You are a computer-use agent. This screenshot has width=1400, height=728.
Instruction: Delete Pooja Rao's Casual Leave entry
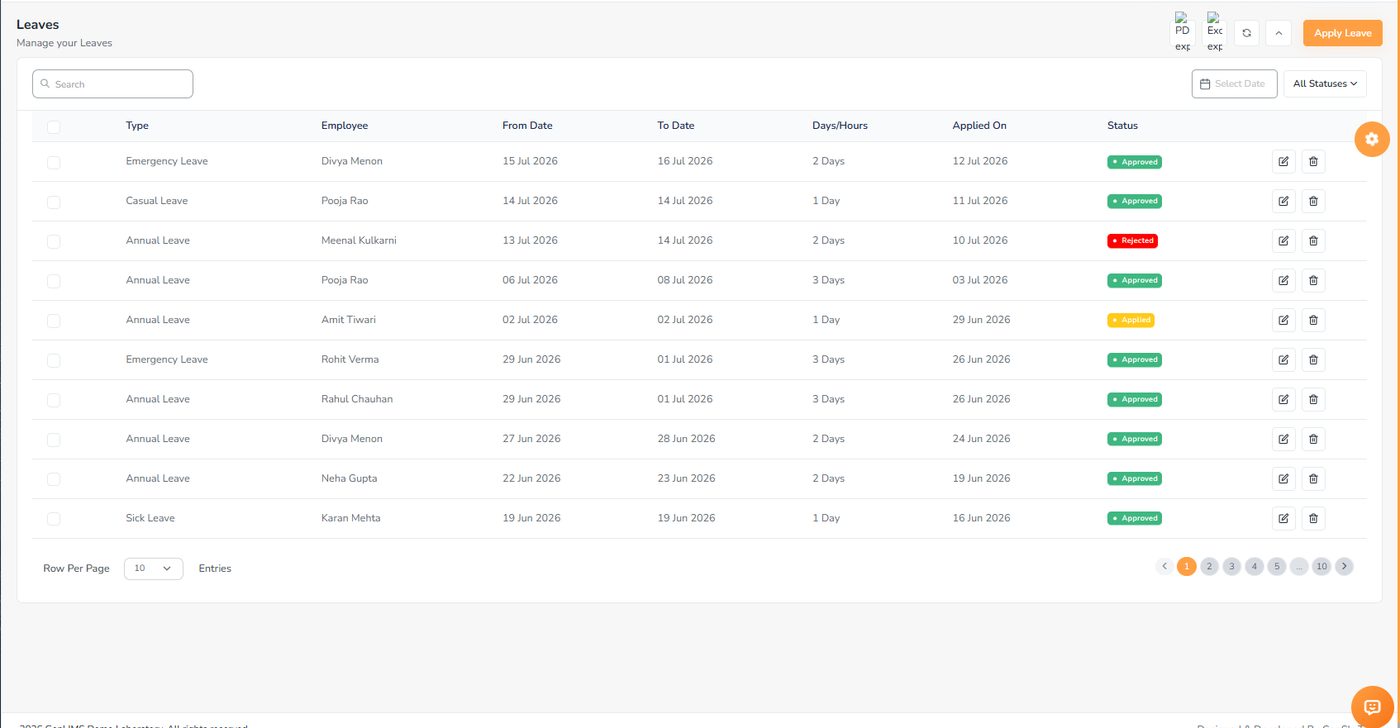click(1313, 201)
